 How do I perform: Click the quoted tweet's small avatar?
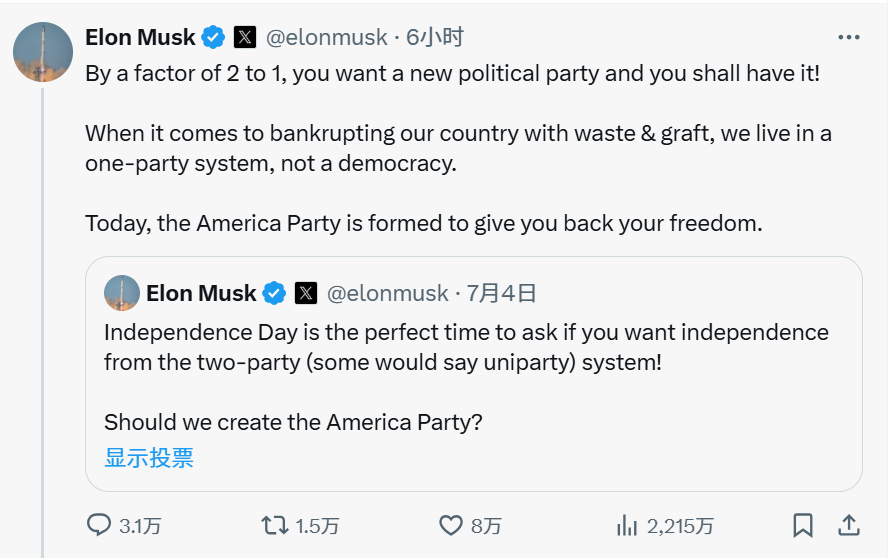click(122, 293)
